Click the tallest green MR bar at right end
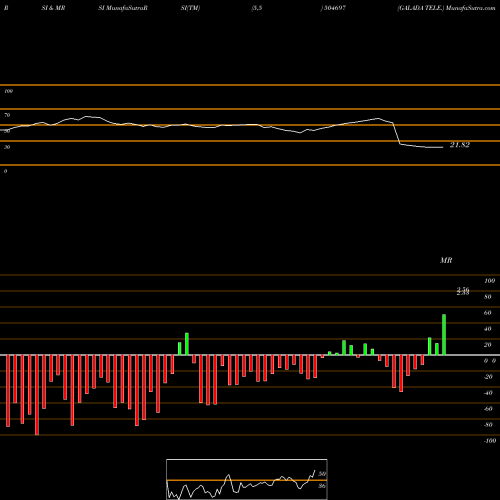The height and width of the screenshot is (500, 500). (x=444, y=335)
